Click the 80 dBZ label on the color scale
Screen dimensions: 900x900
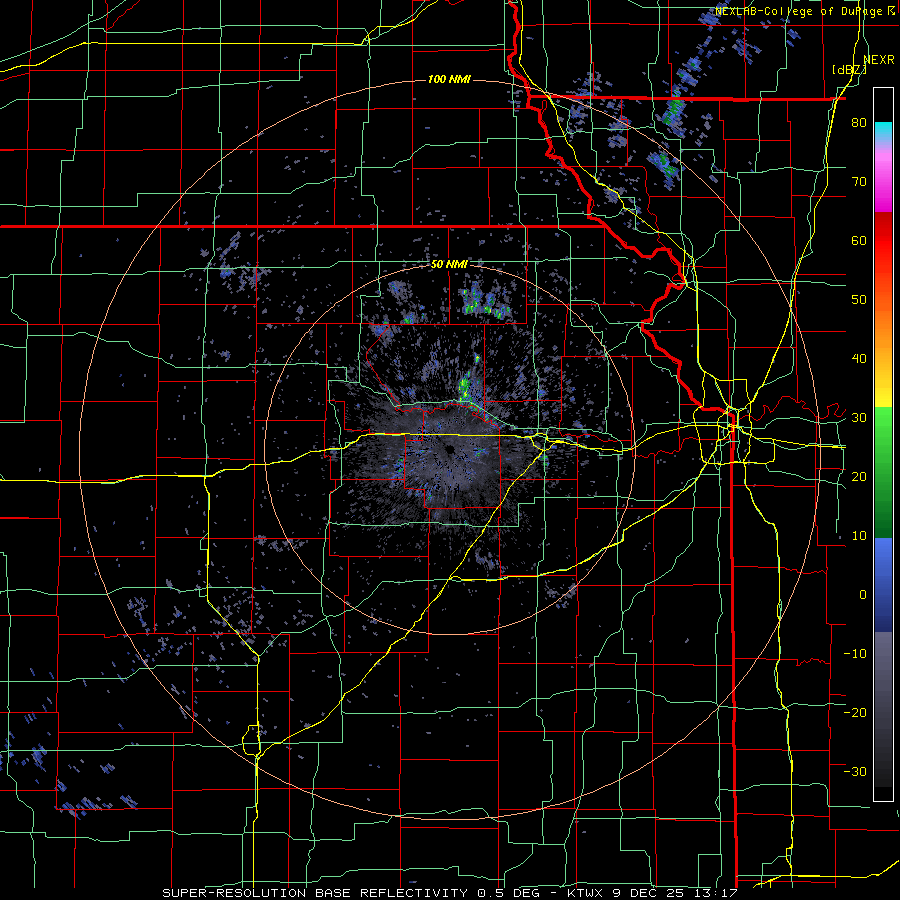tap(859, 123)
